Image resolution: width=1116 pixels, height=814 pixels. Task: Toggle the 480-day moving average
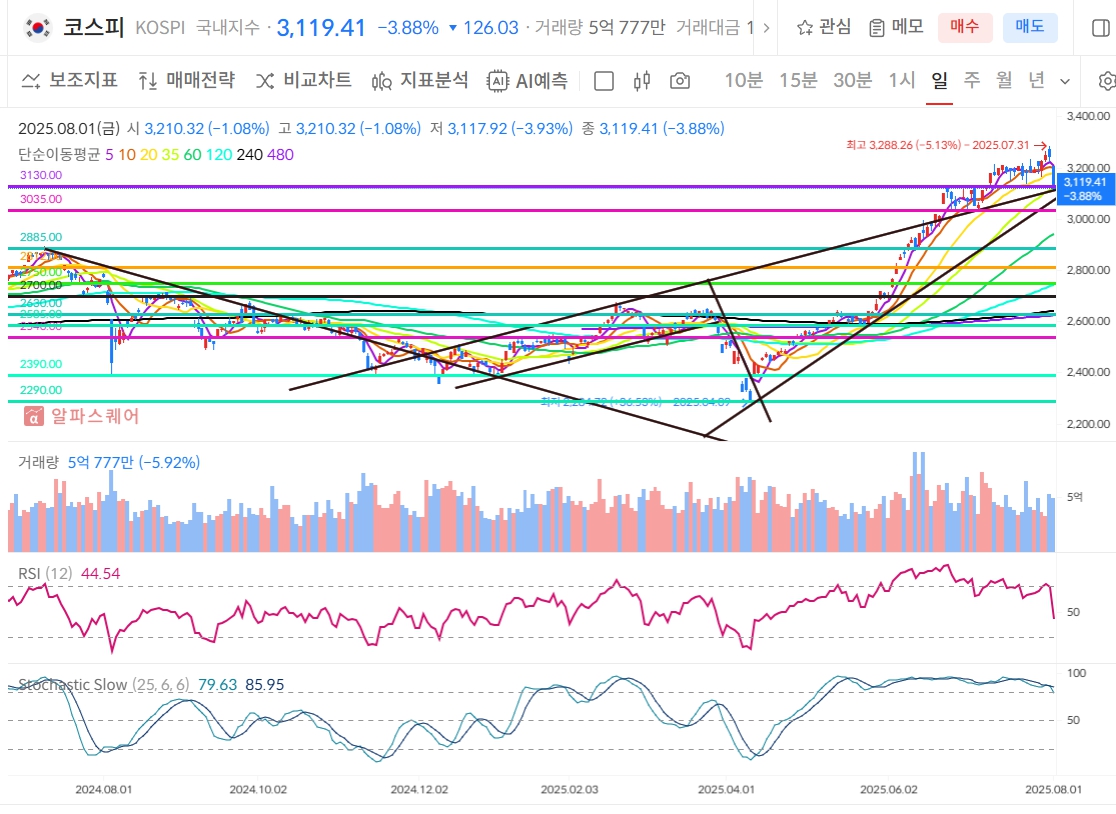tap(280, 154)
